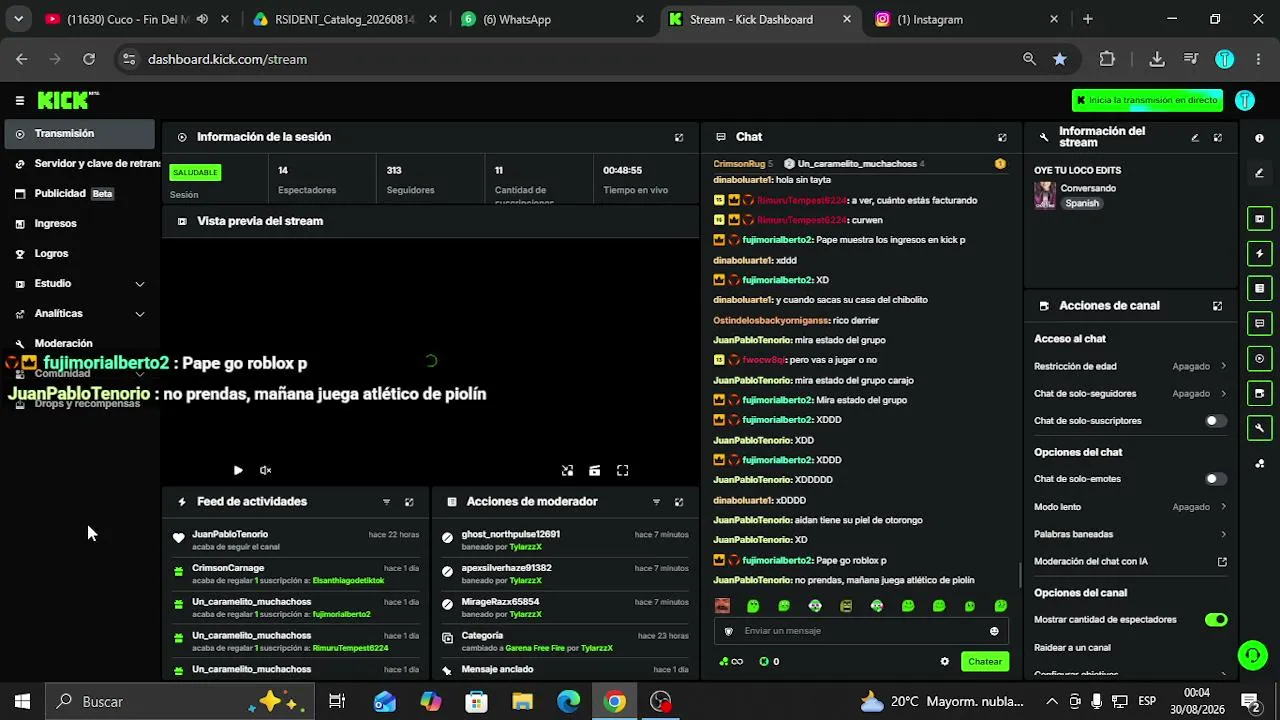Toggle Chat de solo-suscriptores switch
Viewport: 1280px width, 720px height.
tap(1215, 421)
